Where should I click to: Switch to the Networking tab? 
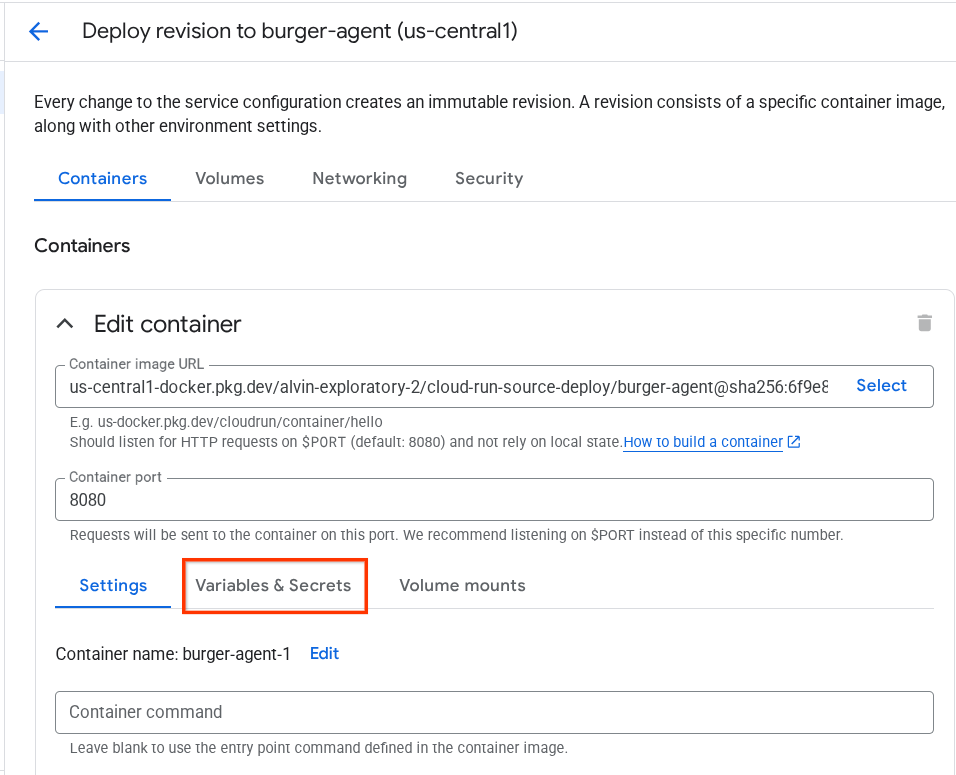359,179
